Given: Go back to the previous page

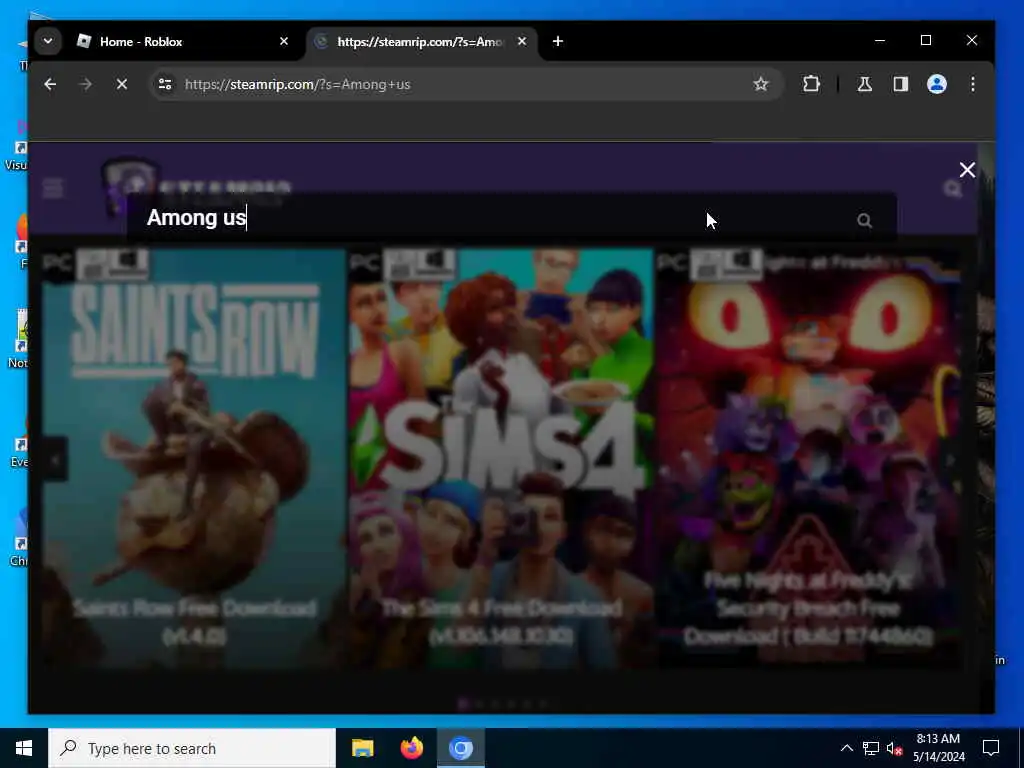Looking at the screenshot, I should 50,84.
